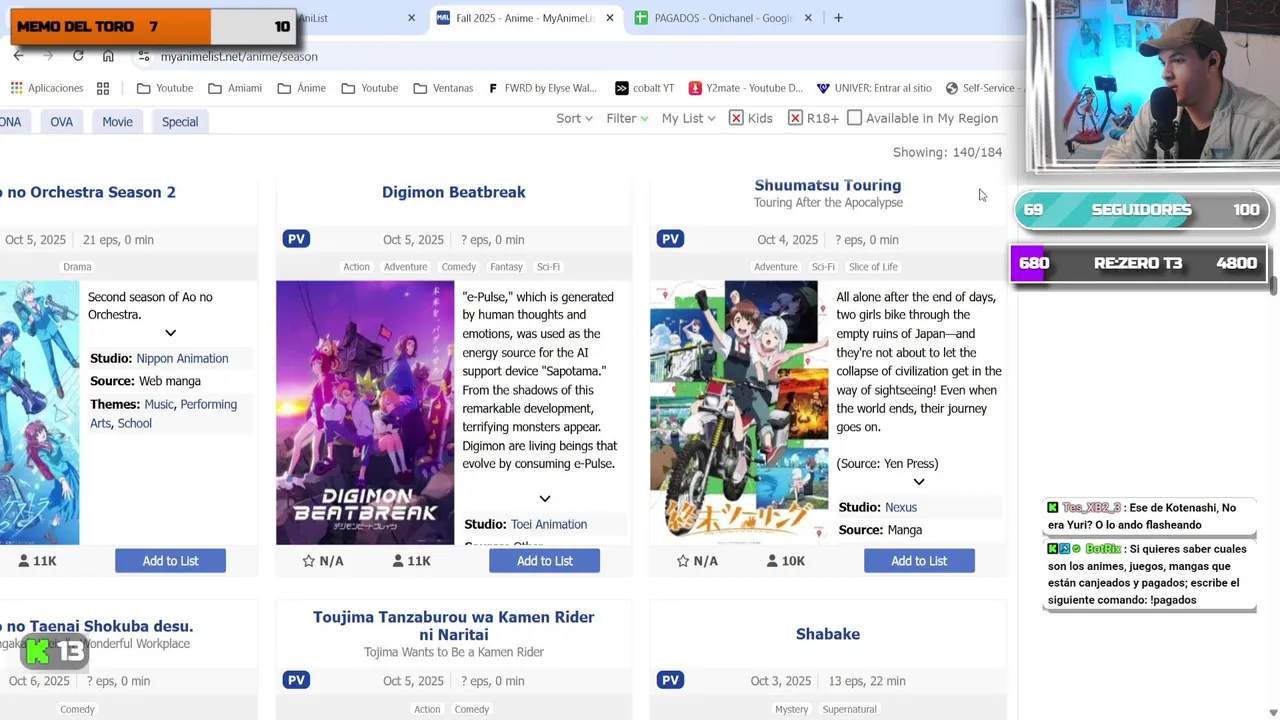
Task: Open the Music theme link
Action: 159,404
